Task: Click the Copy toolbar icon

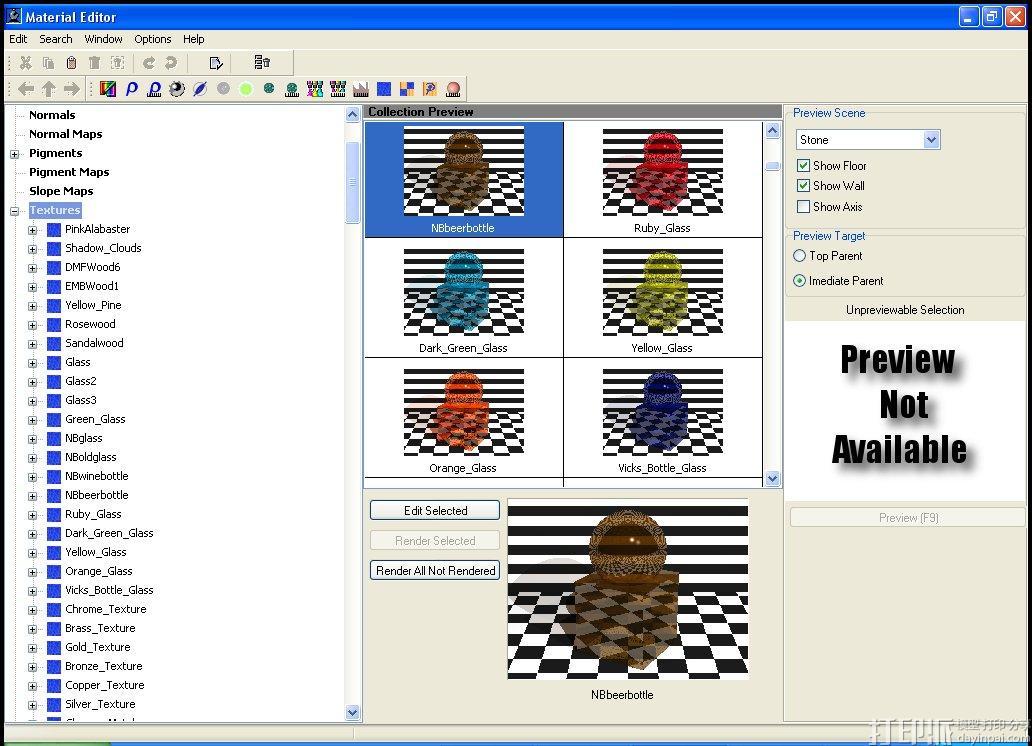Action: [x=49, y=63]
